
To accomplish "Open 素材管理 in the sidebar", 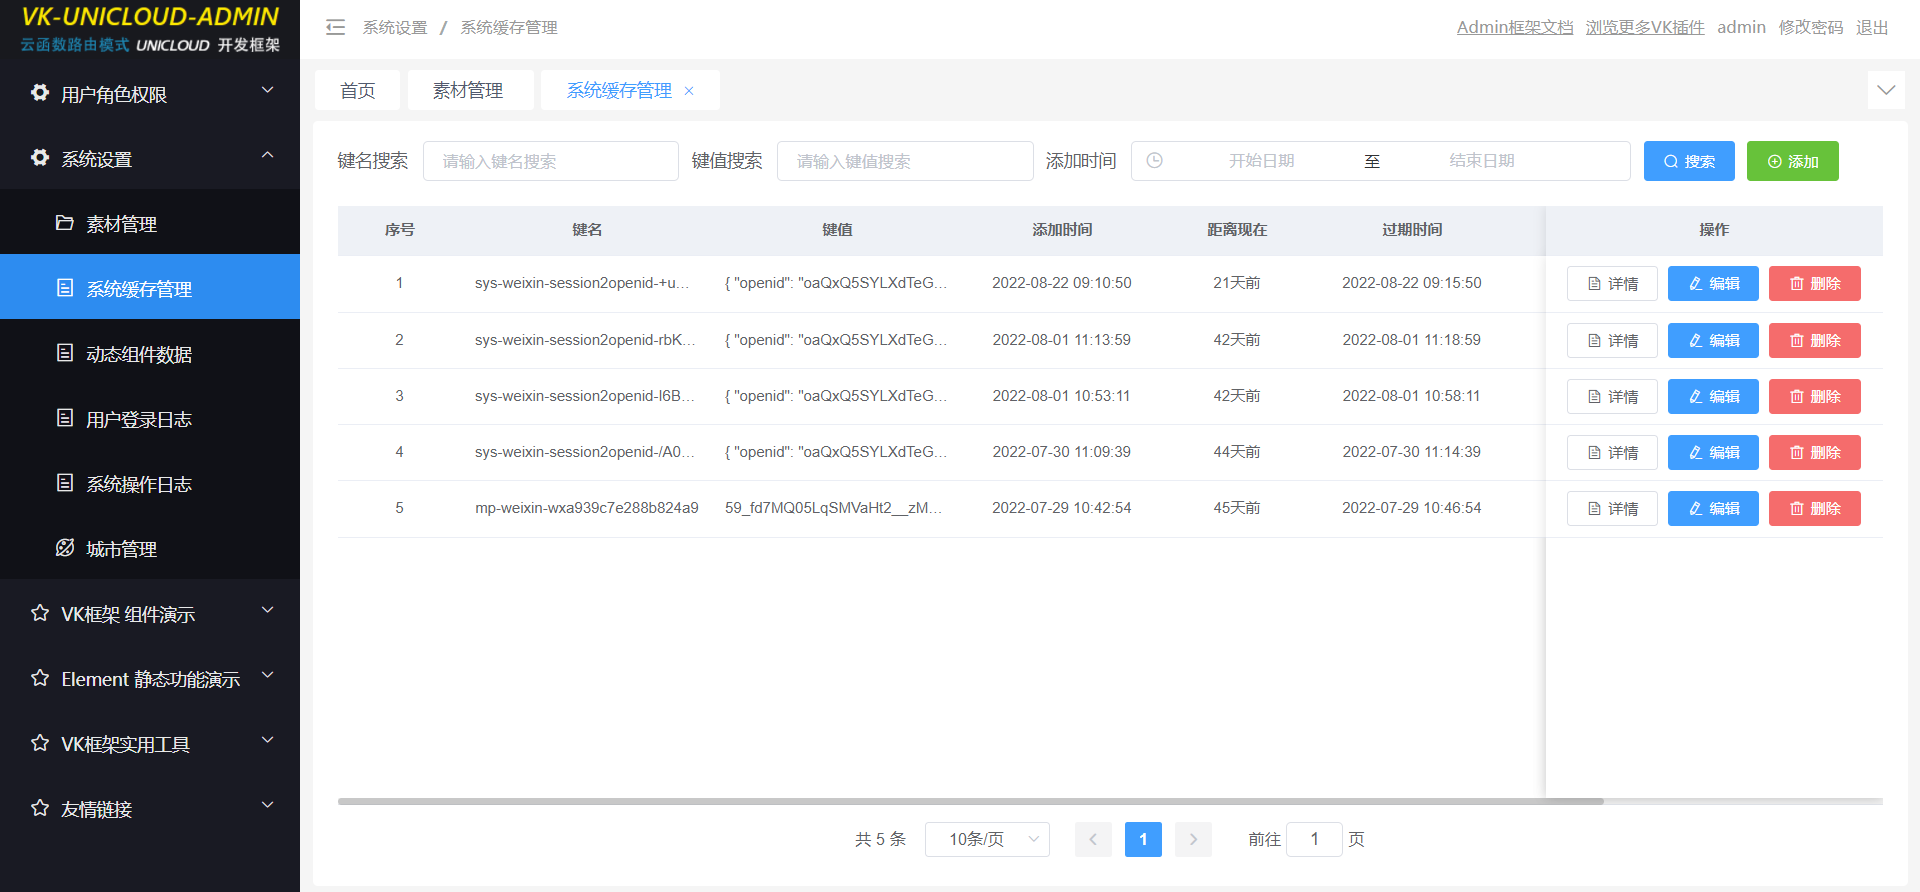I will pos(150,224).
